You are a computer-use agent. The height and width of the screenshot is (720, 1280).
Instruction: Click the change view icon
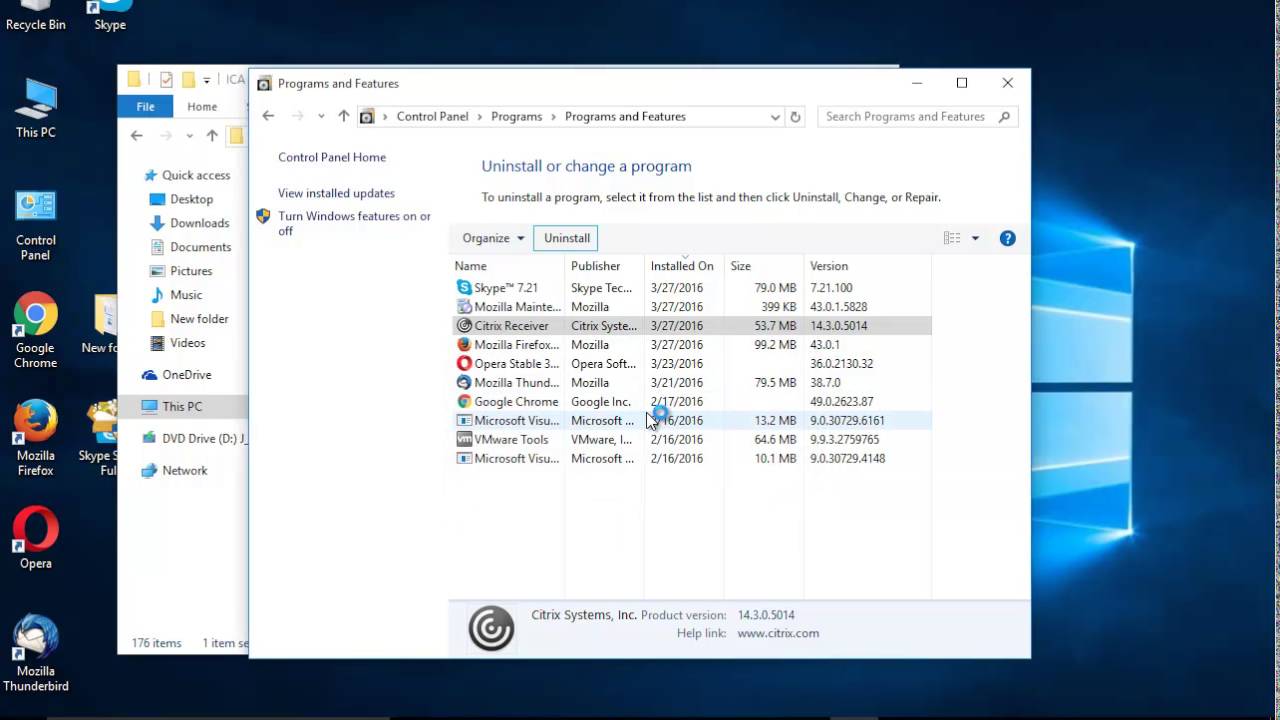coord(952,238)
